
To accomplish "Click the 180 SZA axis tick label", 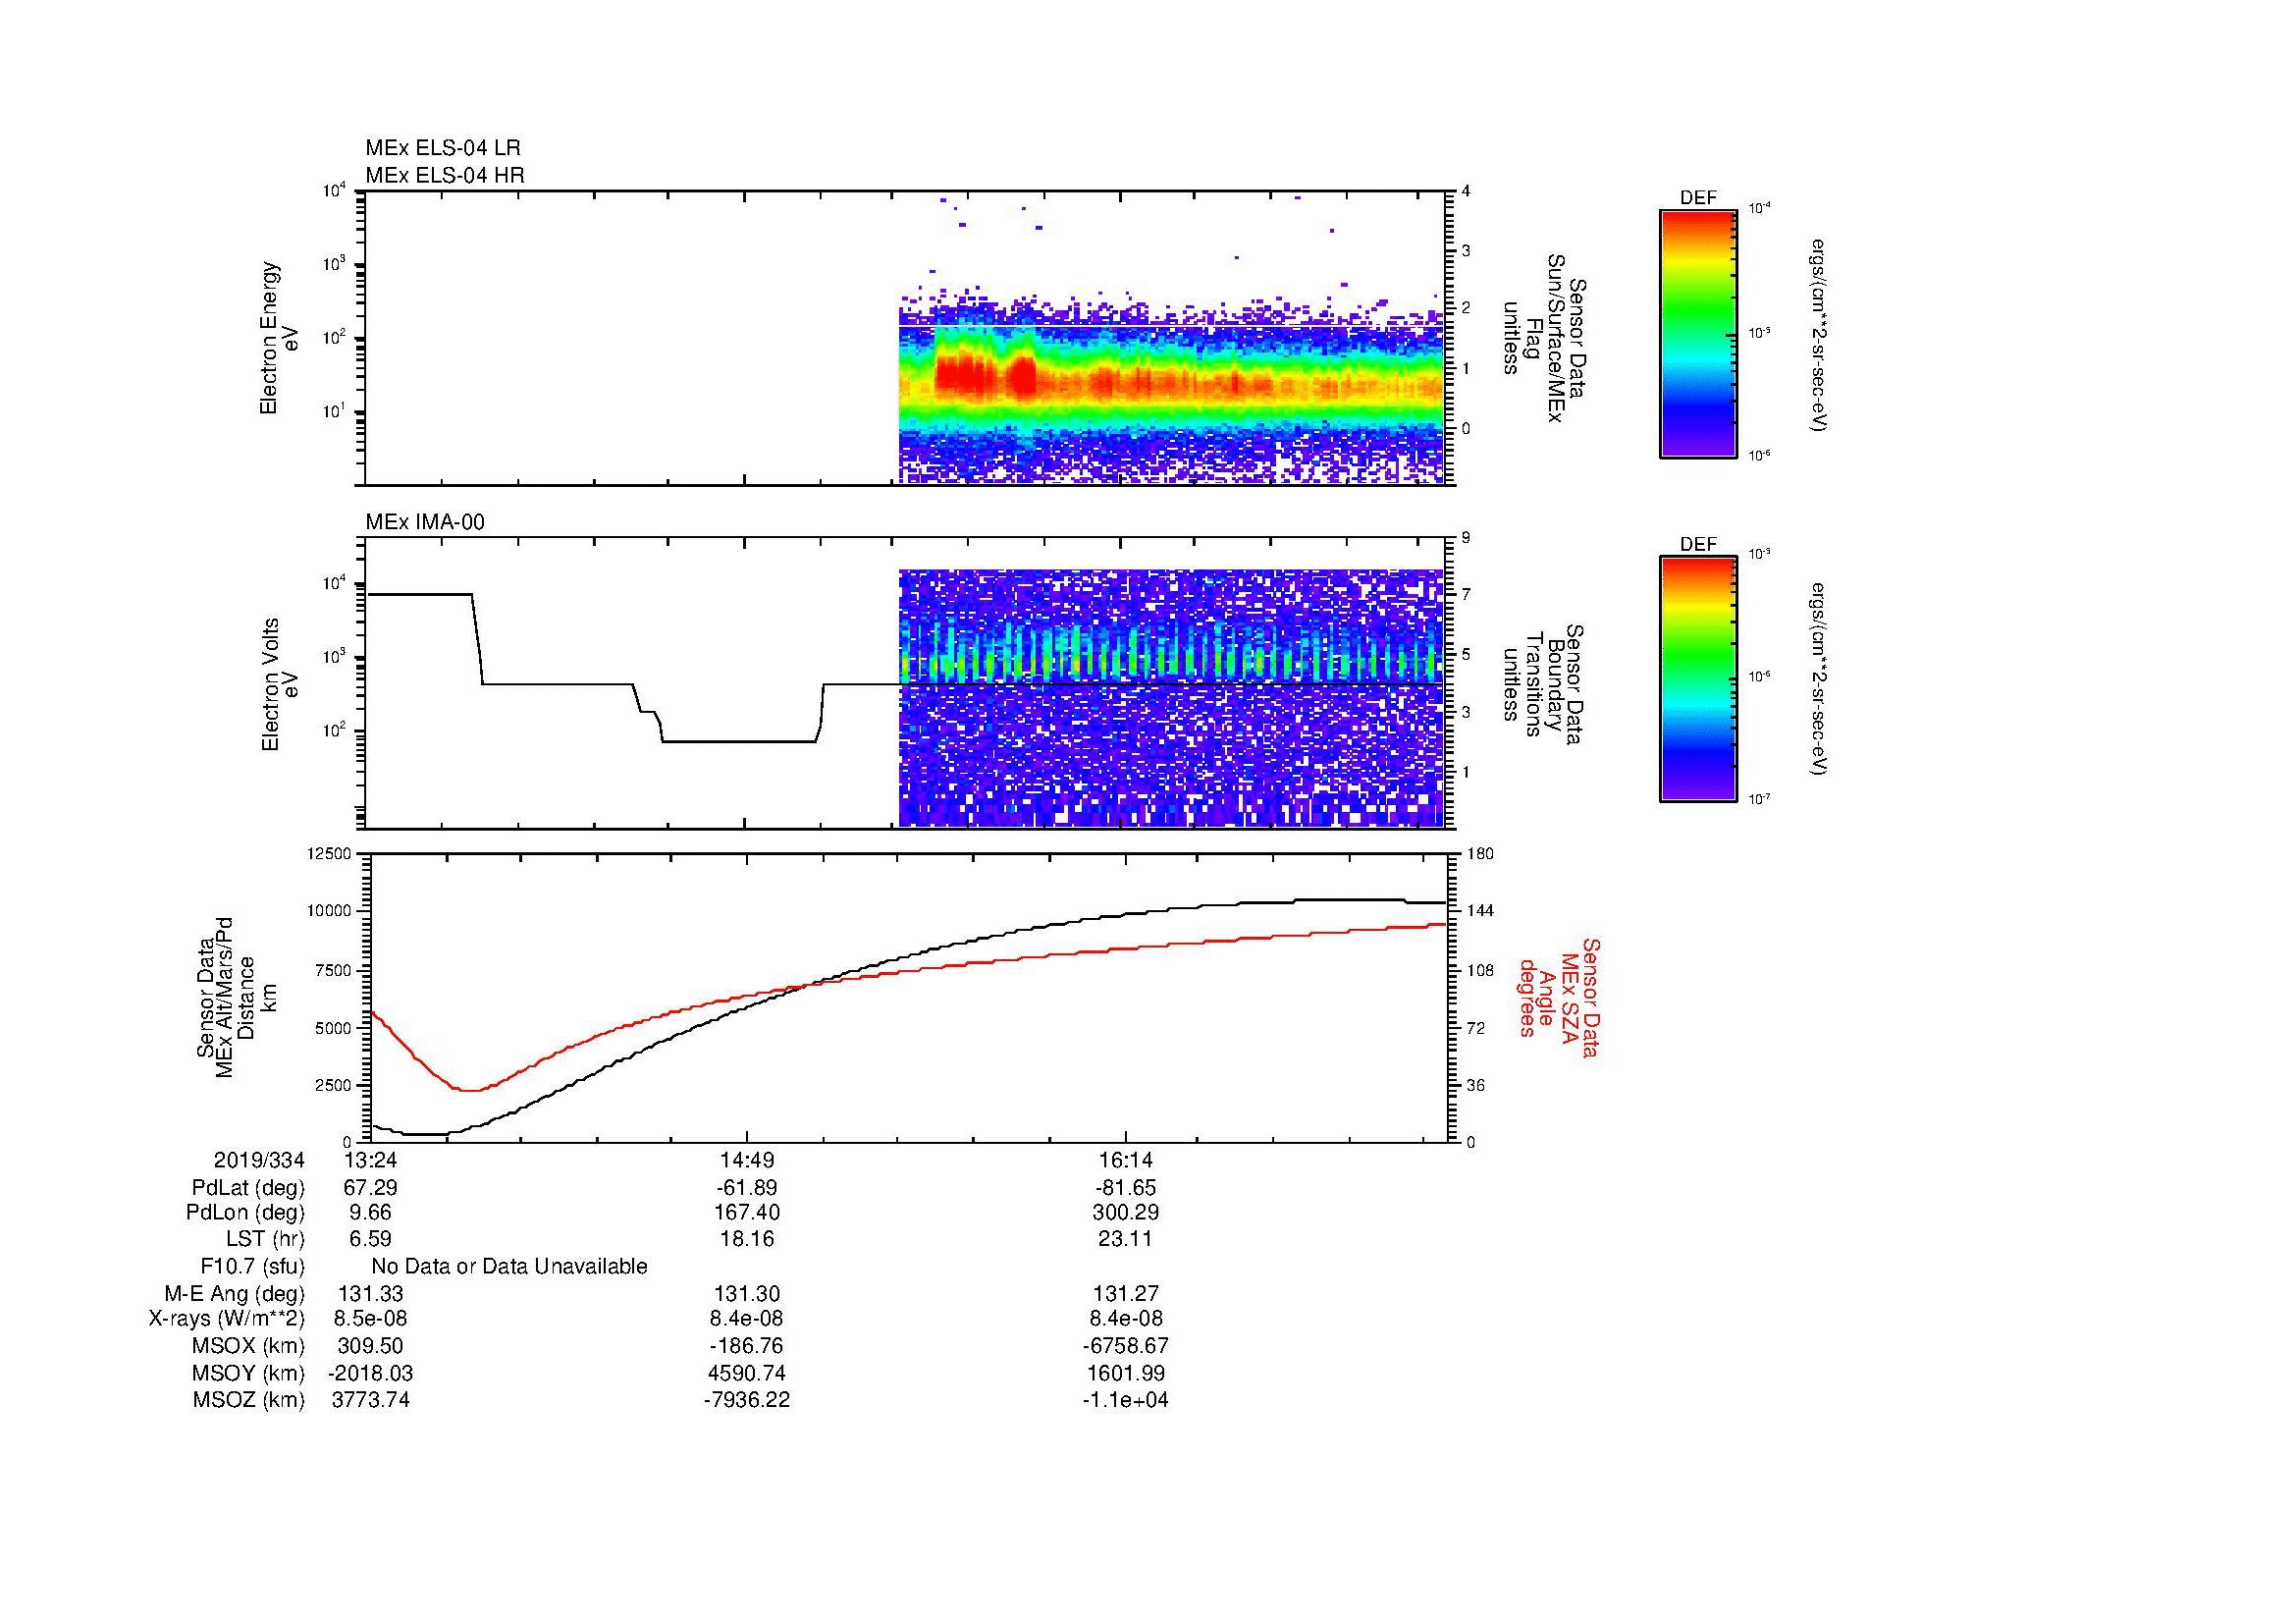I will pos(1479,853).
